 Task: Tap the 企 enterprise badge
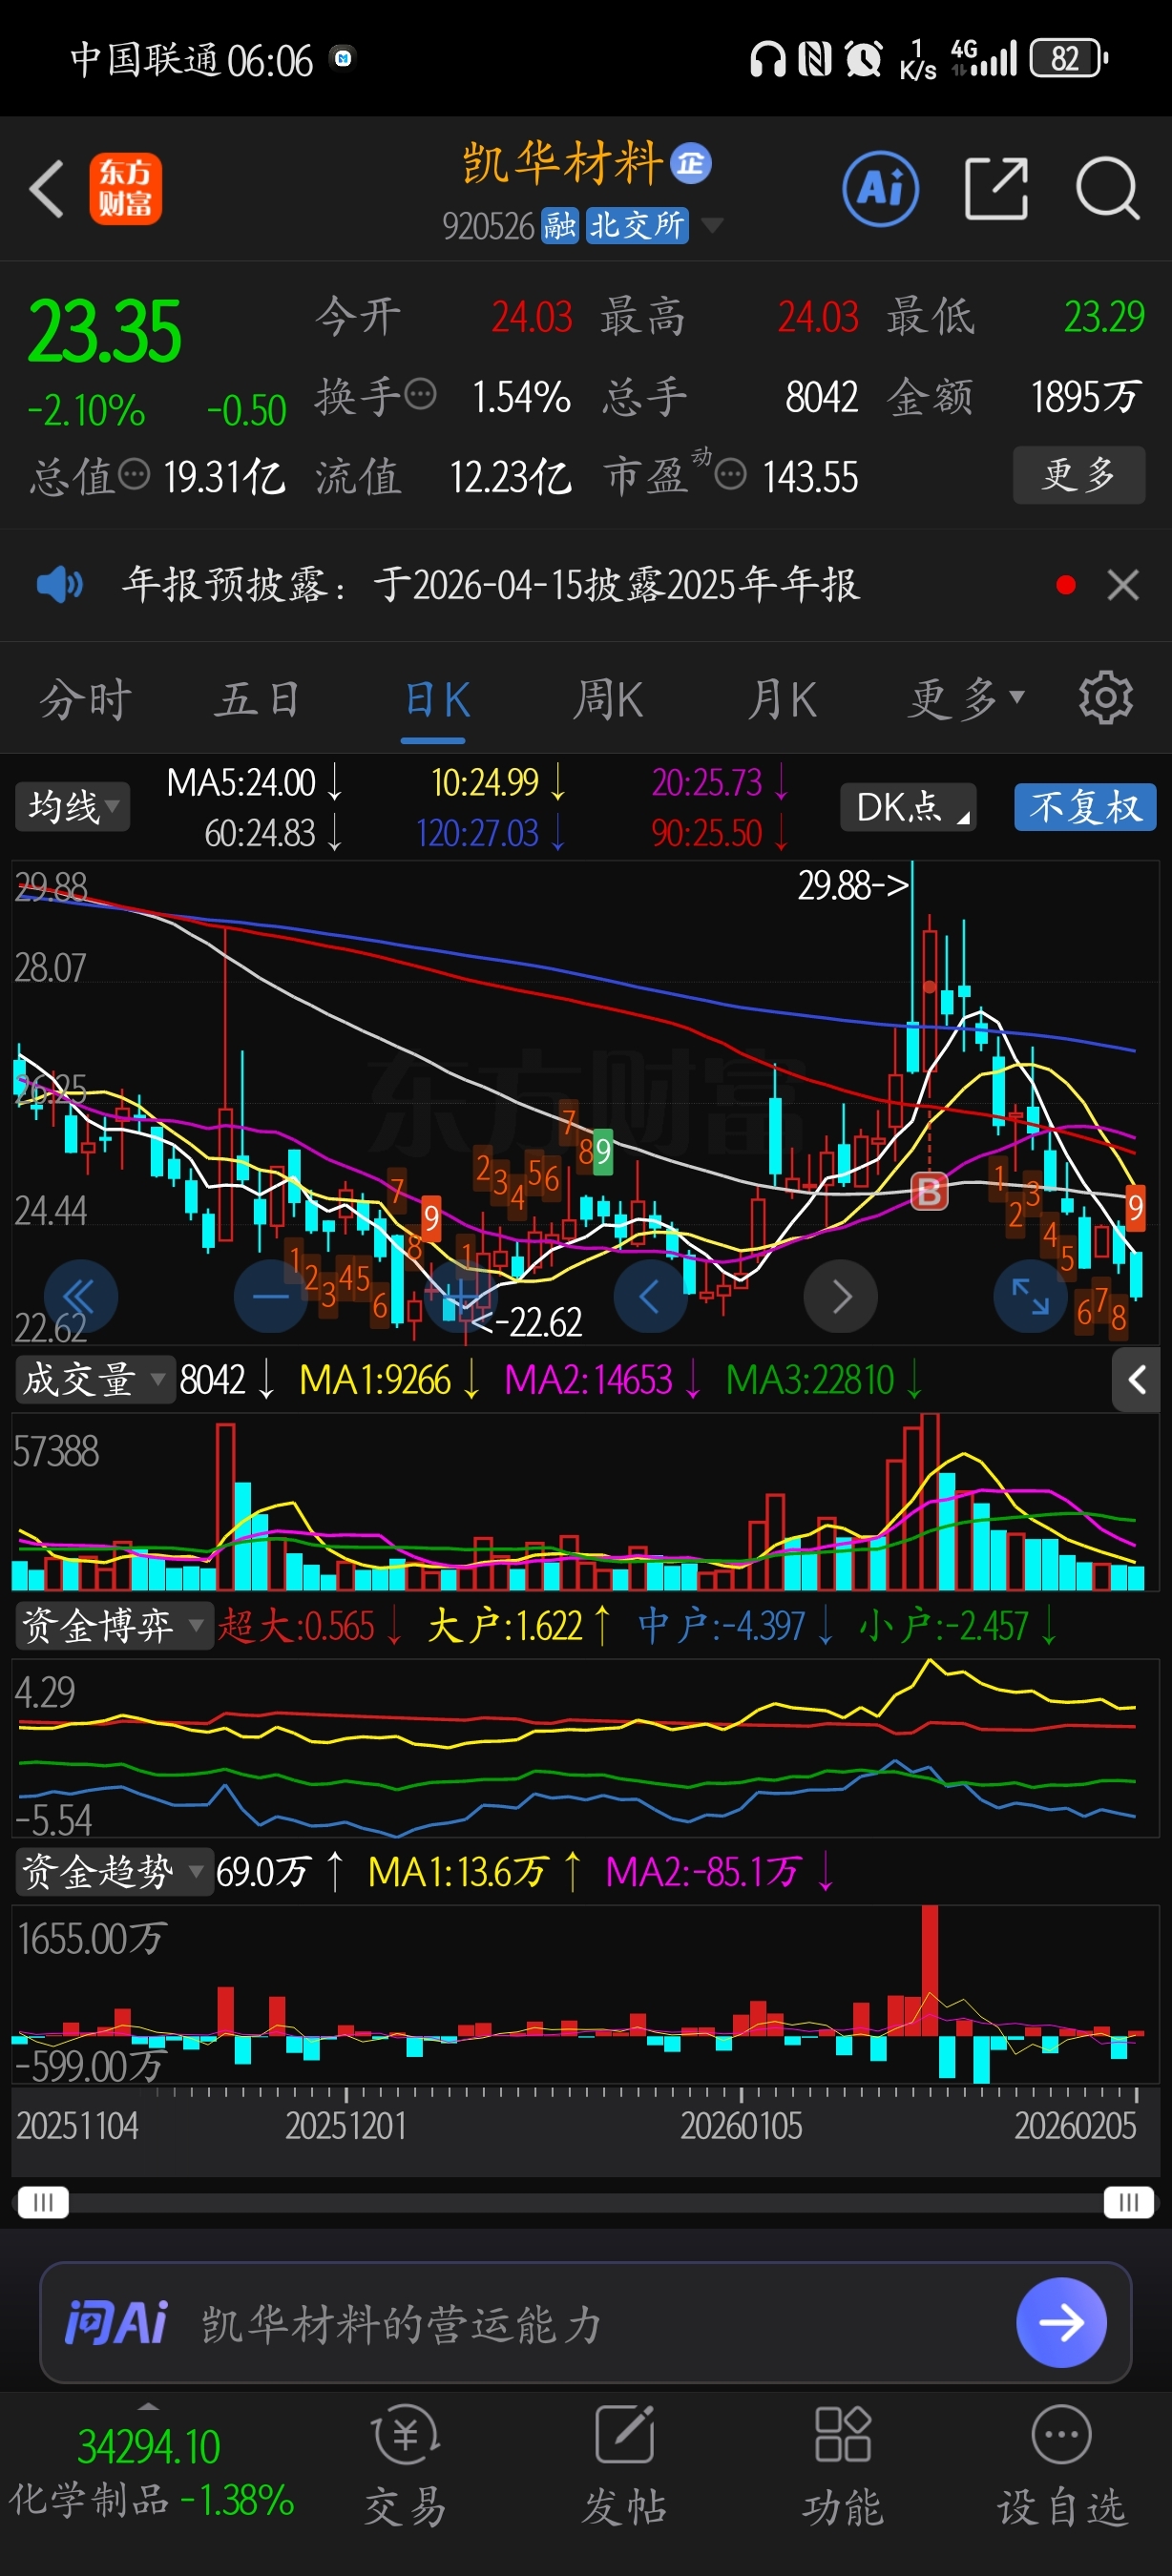point(690,164)
